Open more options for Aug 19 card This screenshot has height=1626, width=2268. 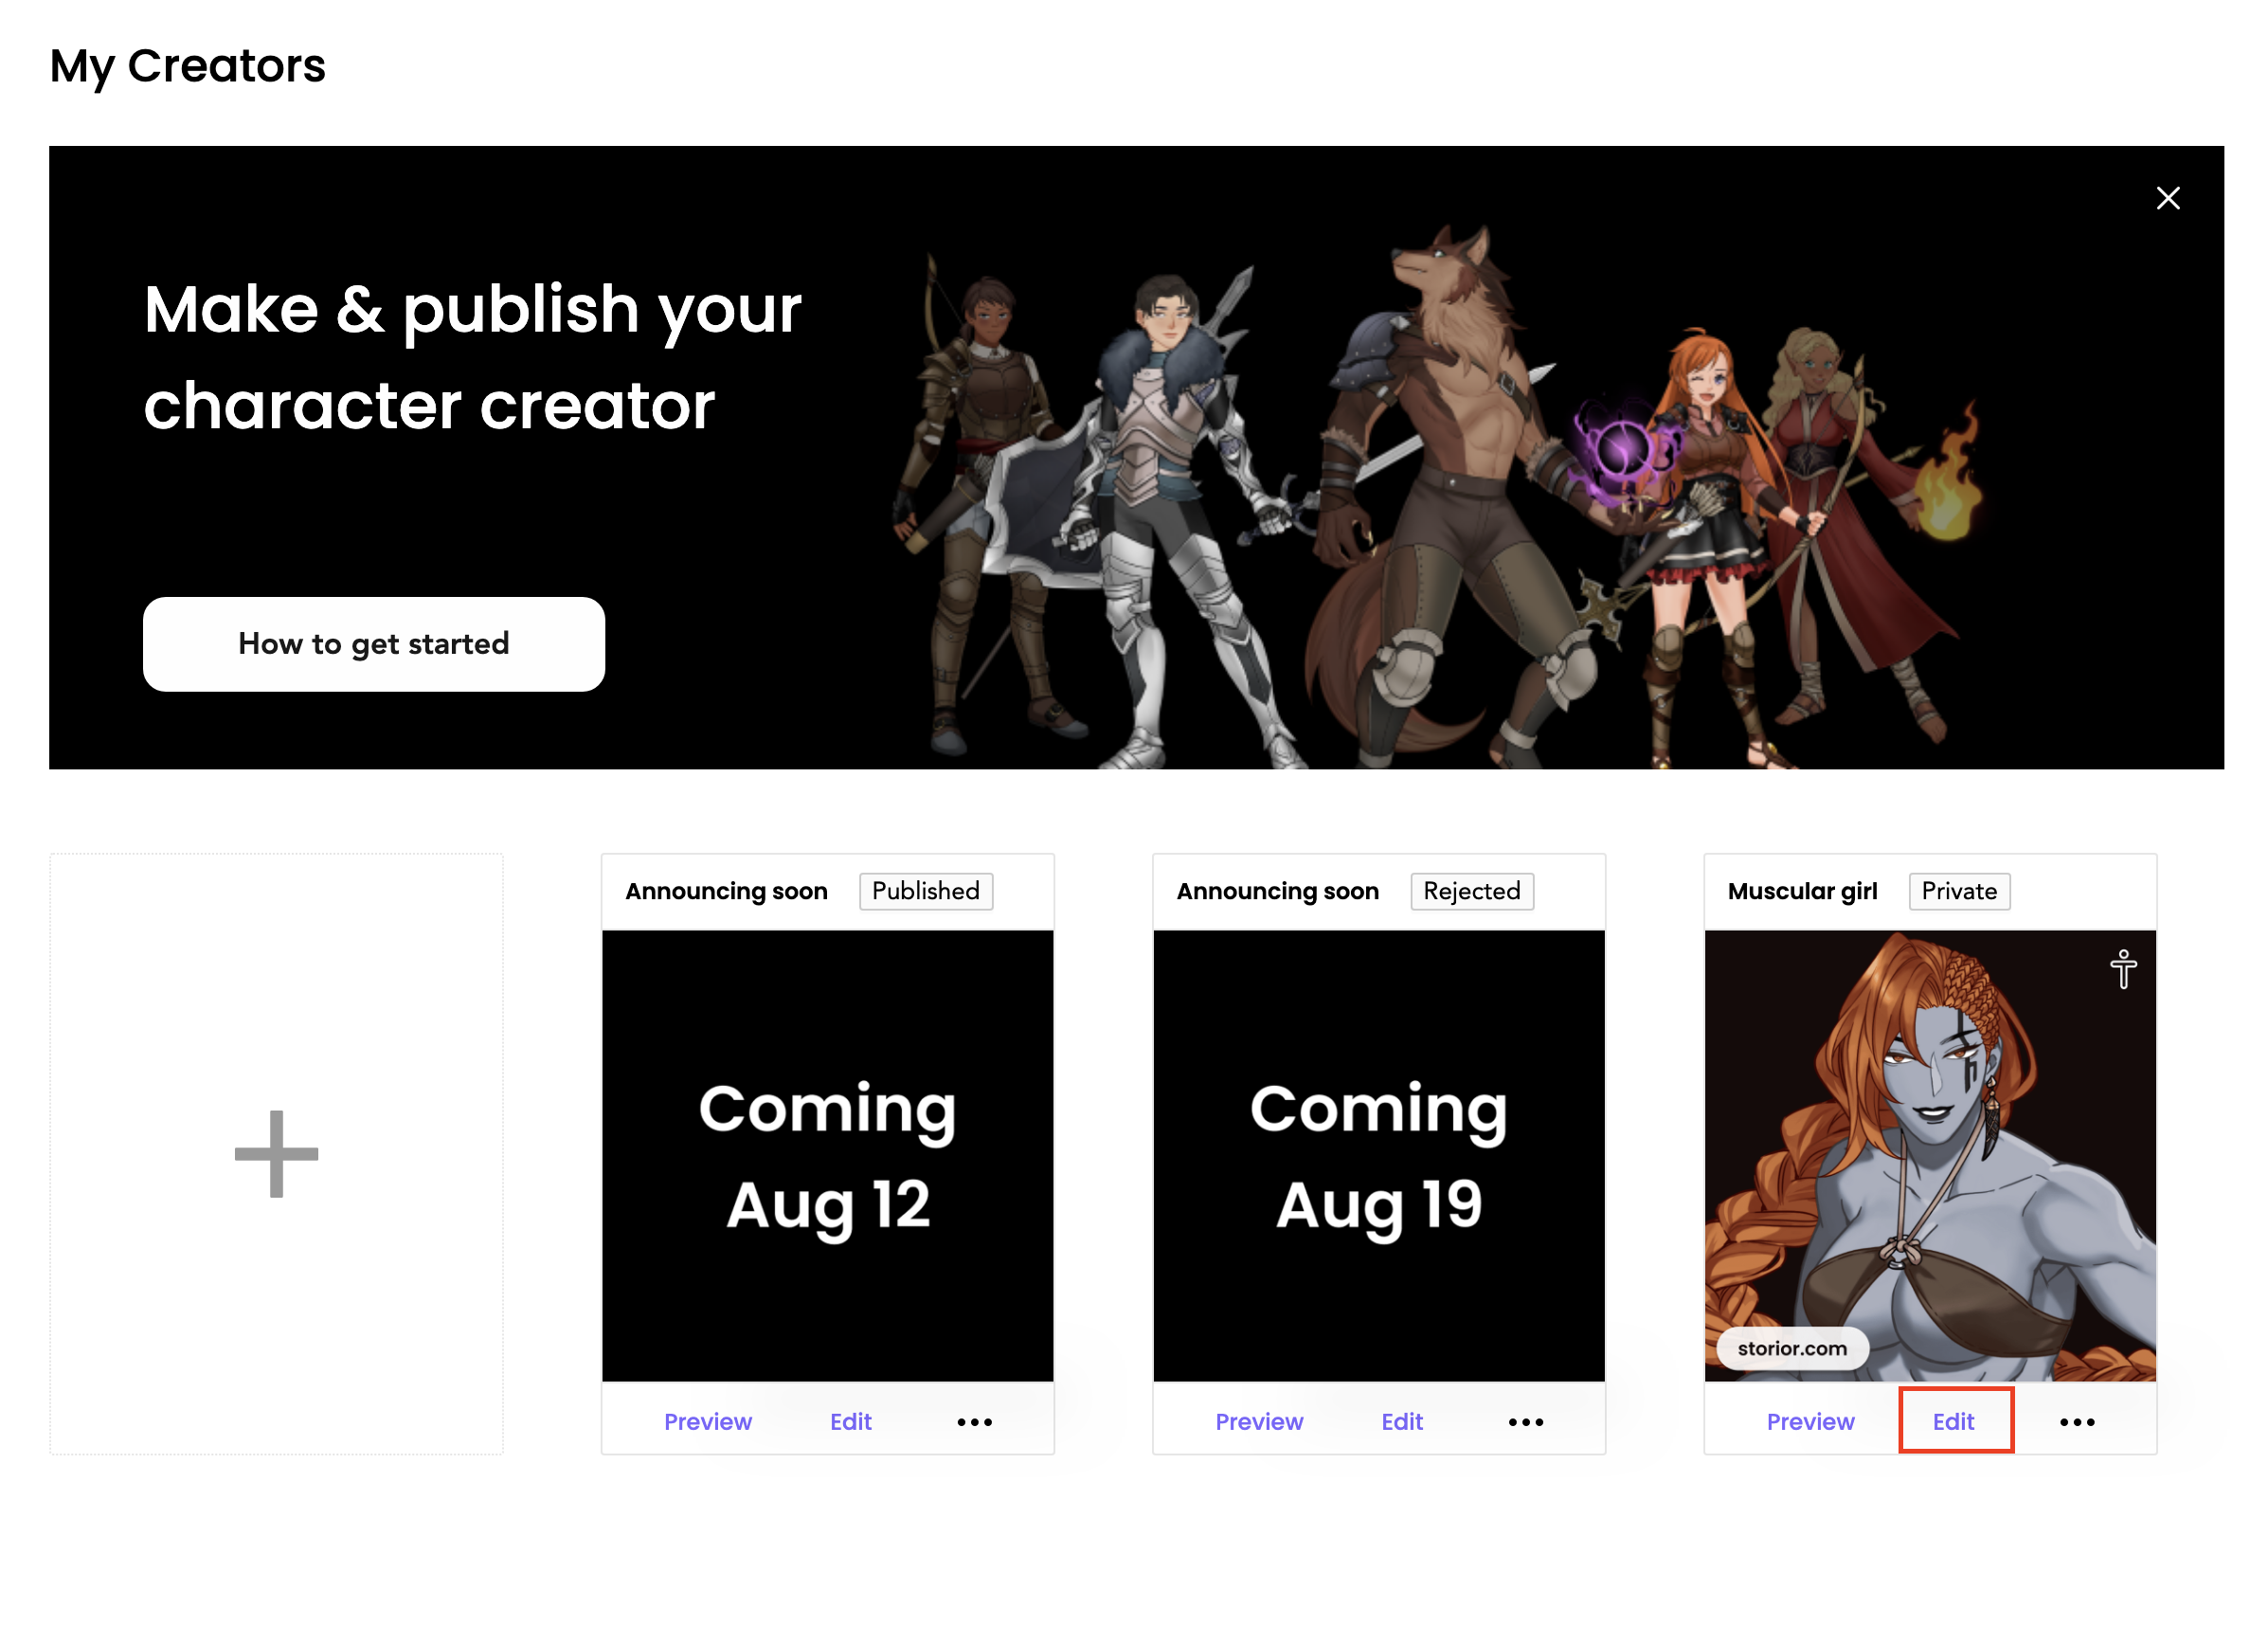pos(1525,1421)
